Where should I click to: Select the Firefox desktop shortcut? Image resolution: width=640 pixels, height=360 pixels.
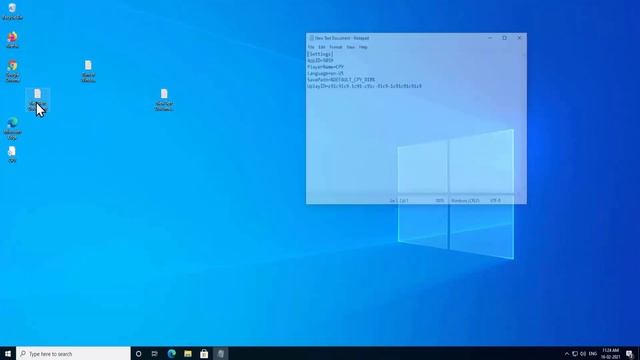pos(12,40)
